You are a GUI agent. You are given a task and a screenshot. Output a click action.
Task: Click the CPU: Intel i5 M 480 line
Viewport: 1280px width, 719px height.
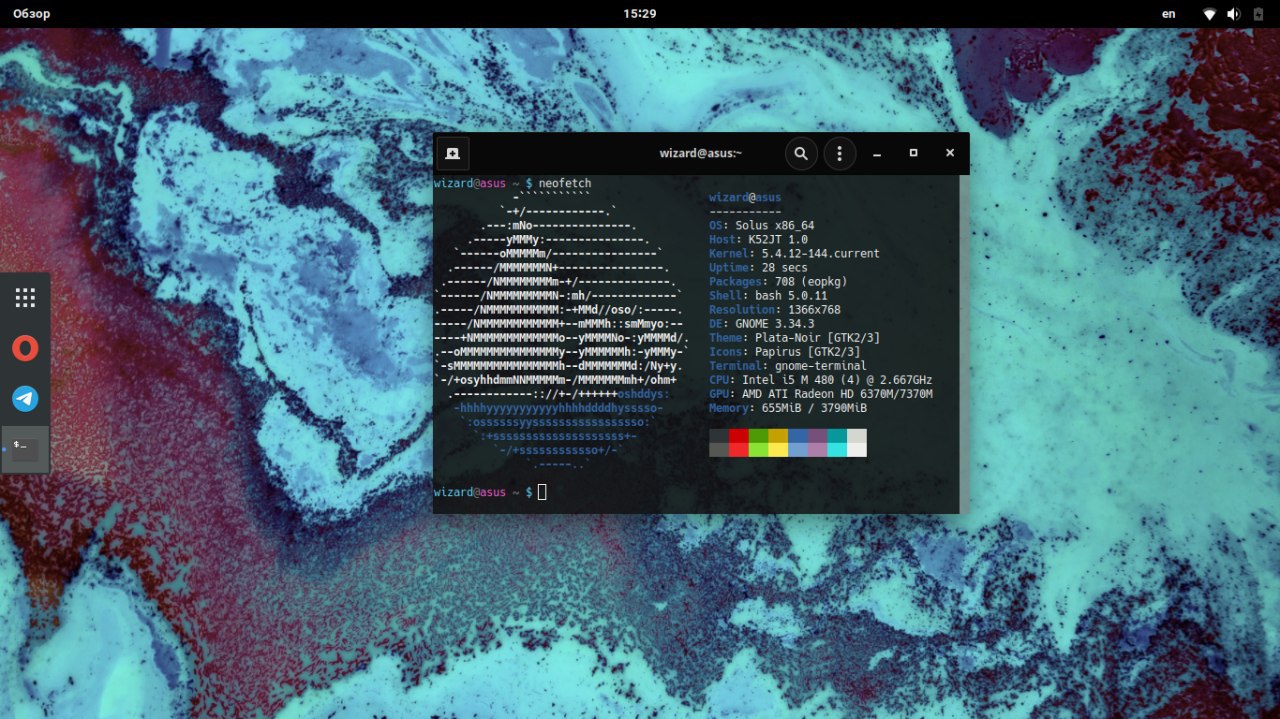point(820,380)
